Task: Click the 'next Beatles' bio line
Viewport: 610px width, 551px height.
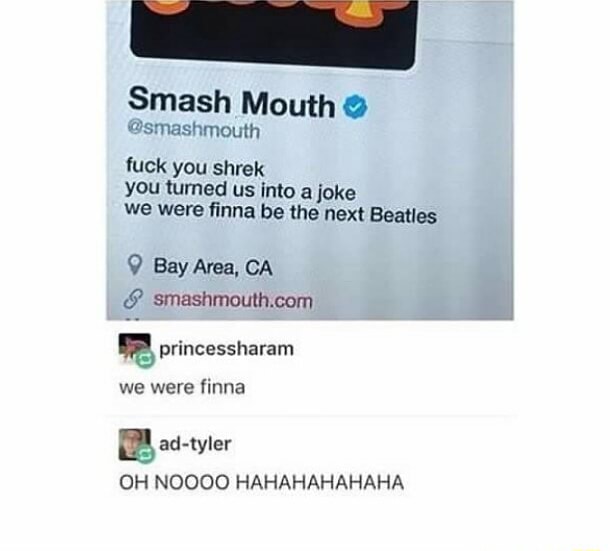Action: pos(280,213)
